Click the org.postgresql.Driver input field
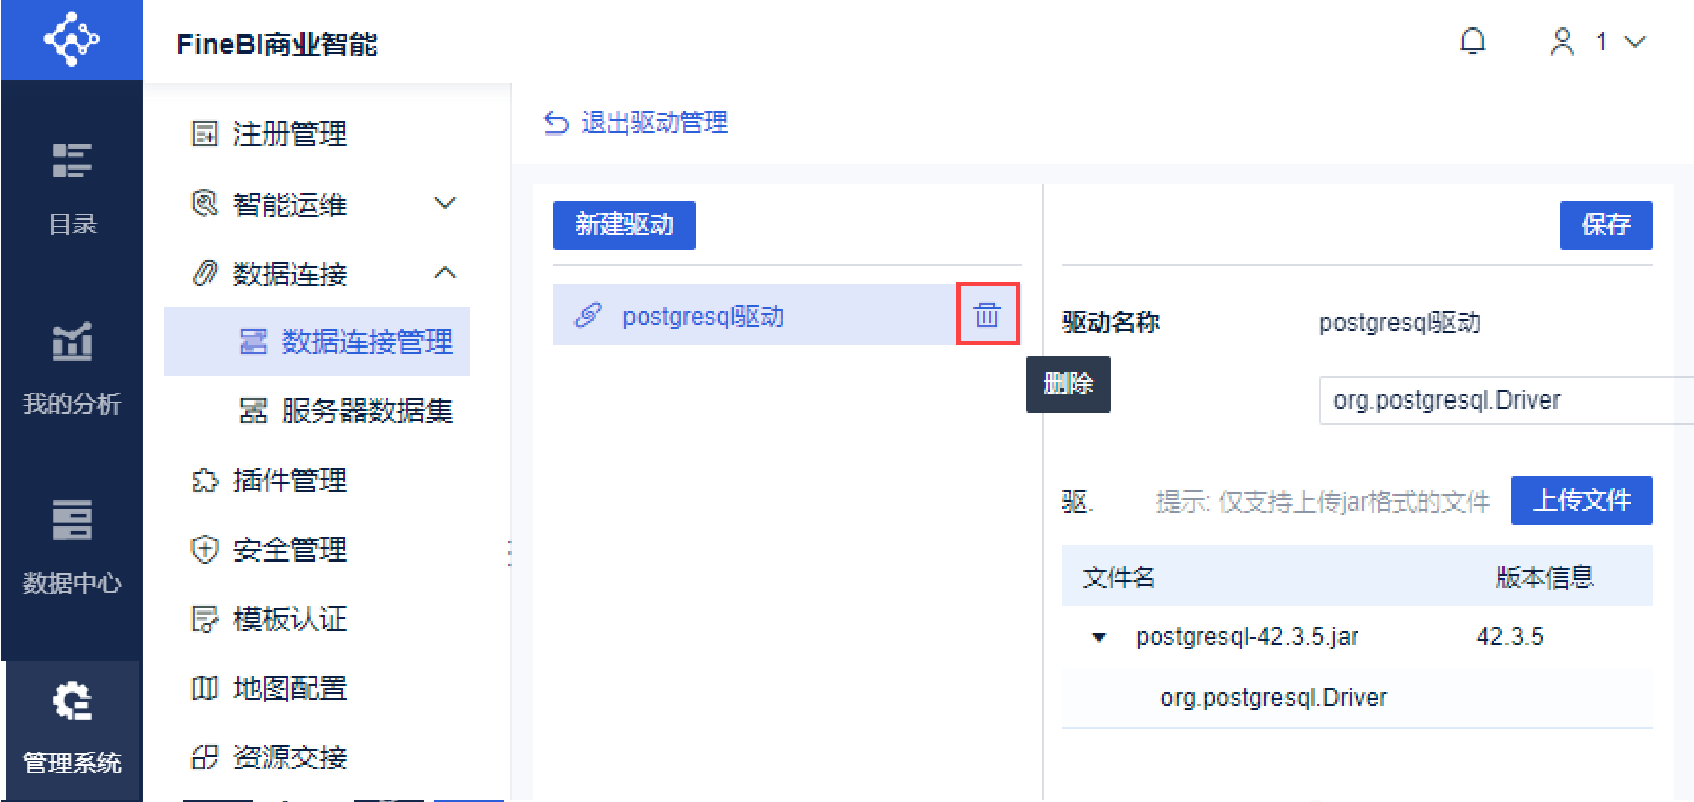Image resolution: width=1694 pixels, height=802 pixels. [1506, 400]
